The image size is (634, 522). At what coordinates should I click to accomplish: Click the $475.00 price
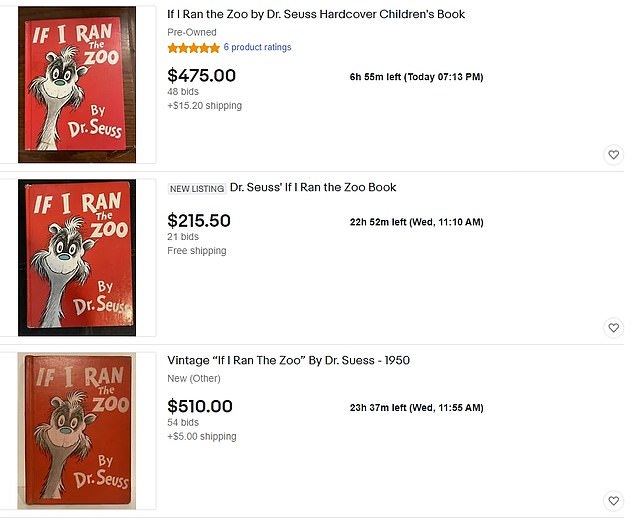(201, 75)
